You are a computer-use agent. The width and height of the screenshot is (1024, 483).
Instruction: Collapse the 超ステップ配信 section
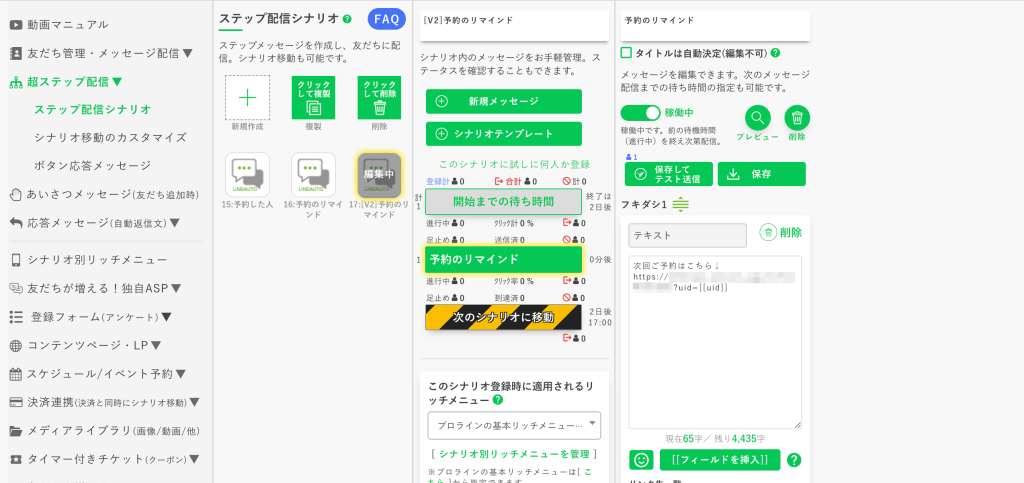point(67,82)
